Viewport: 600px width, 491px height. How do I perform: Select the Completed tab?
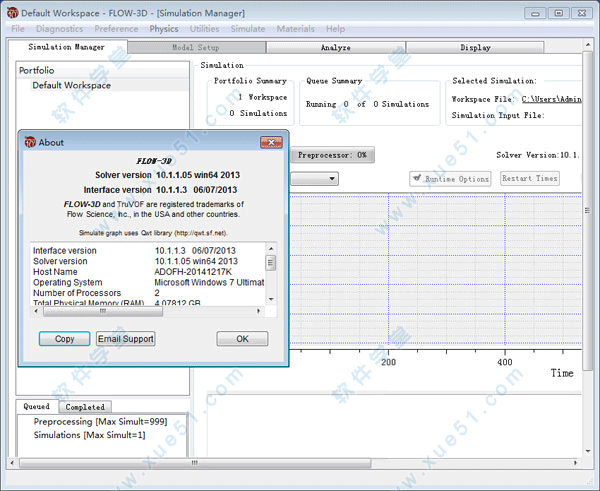pos(85,407)
